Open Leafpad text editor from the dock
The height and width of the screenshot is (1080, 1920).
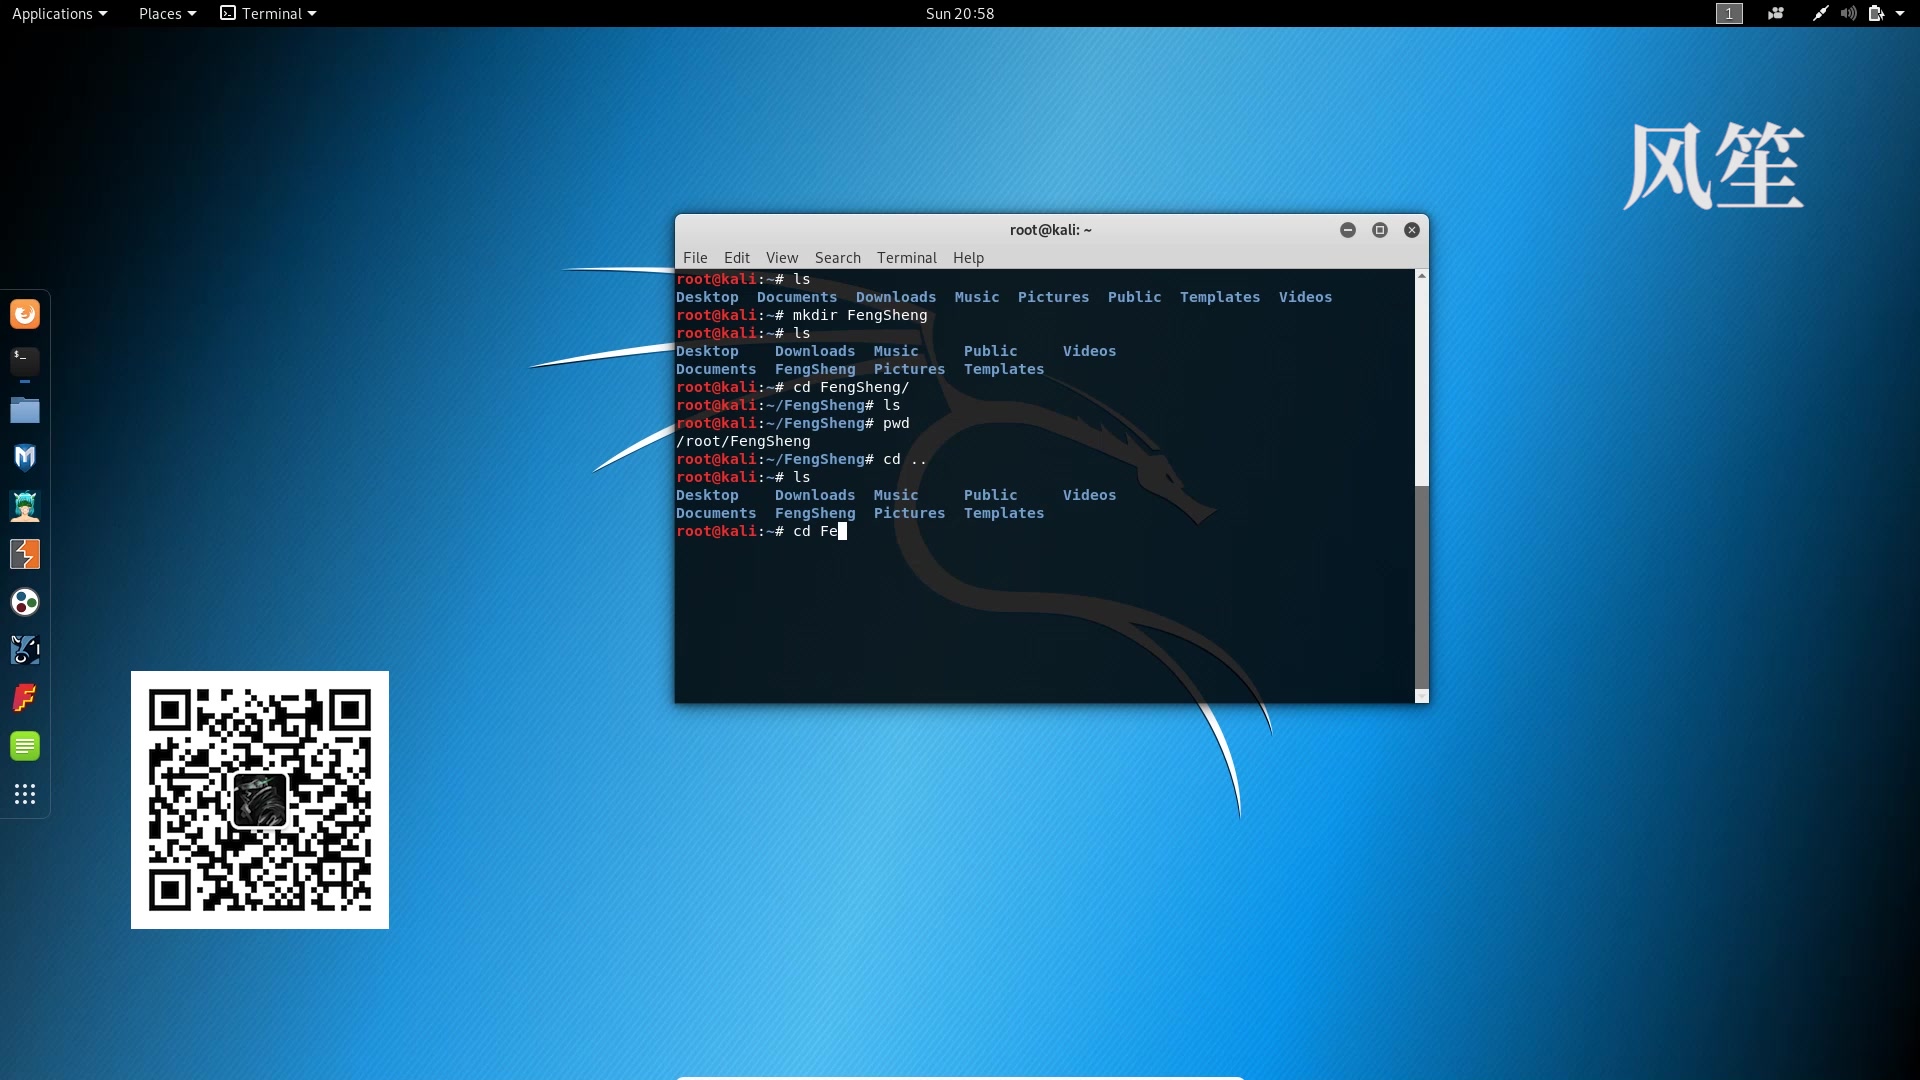pyautogui.click(x=25, y=745)
